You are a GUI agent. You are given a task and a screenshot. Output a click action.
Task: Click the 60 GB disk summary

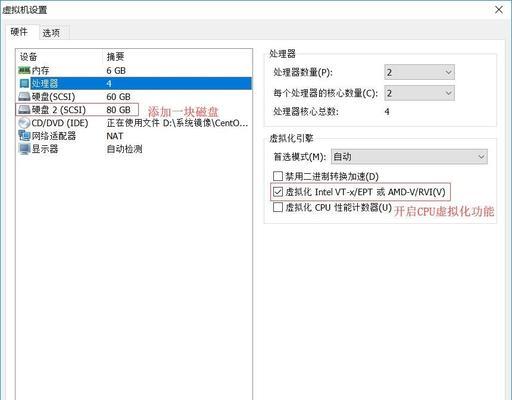118,97
